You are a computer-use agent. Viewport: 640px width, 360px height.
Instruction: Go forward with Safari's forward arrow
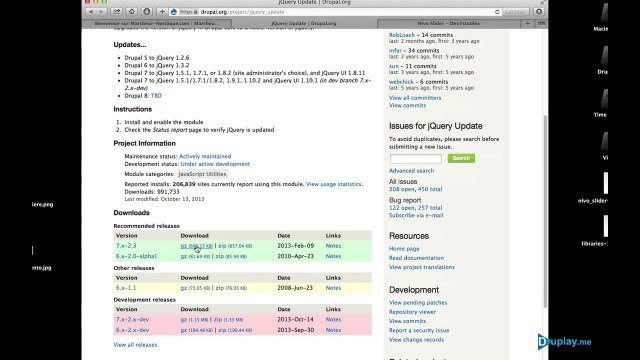tap(101, 12)
